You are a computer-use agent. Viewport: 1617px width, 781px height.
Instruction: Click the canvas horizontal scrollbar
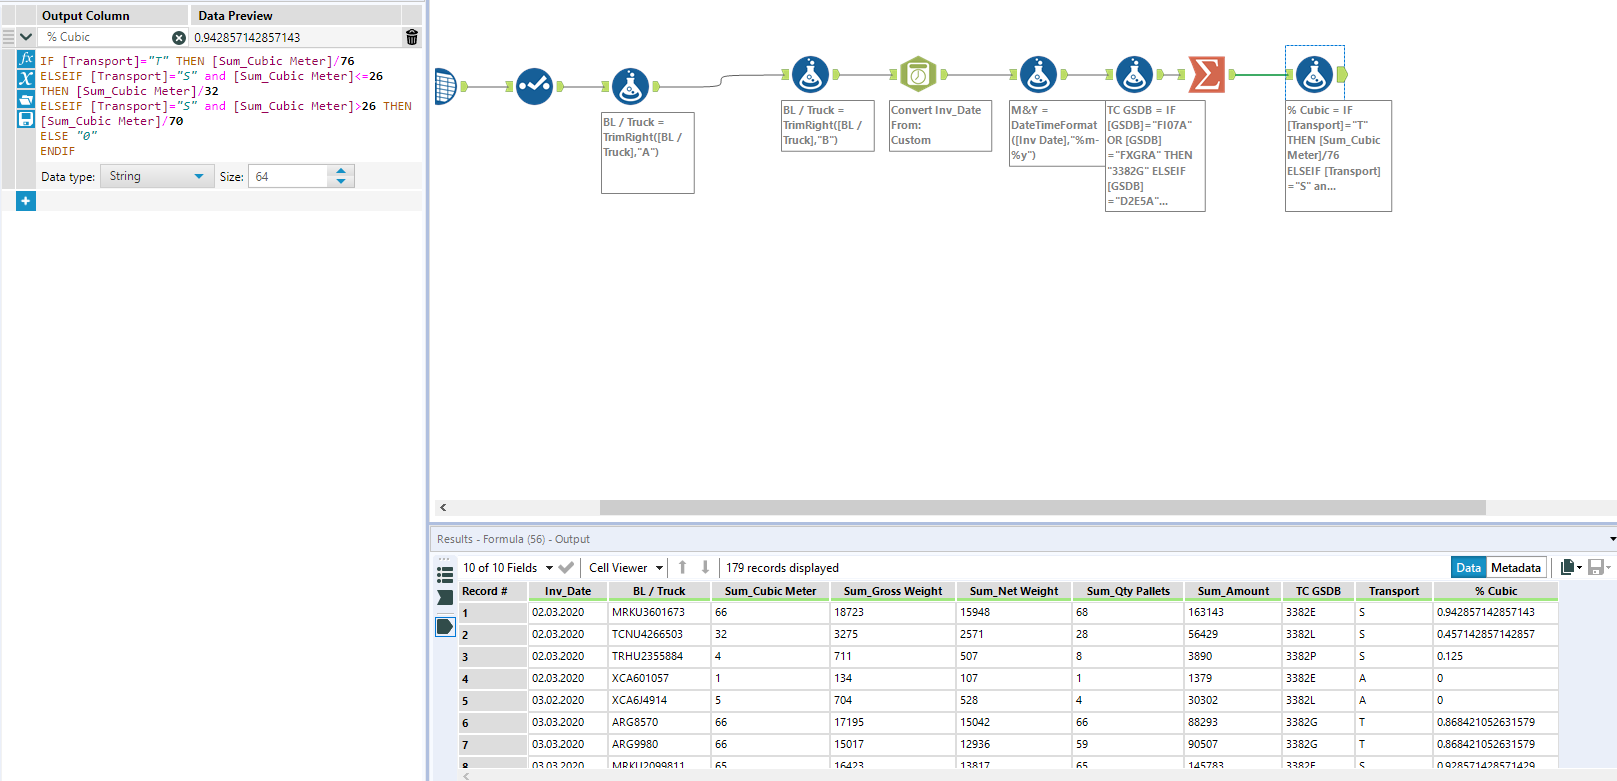point(1041,507)
